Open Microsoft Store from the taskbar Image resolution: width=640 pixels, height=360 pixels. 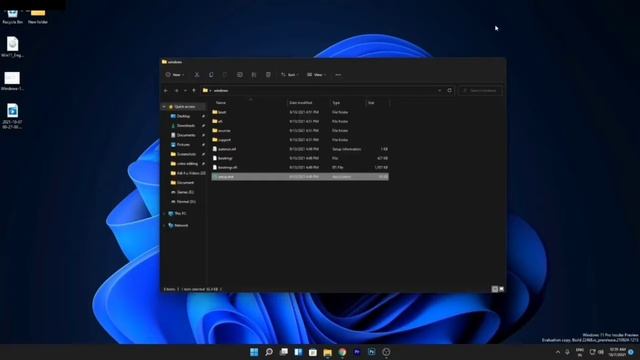click(x=313, y=352)
